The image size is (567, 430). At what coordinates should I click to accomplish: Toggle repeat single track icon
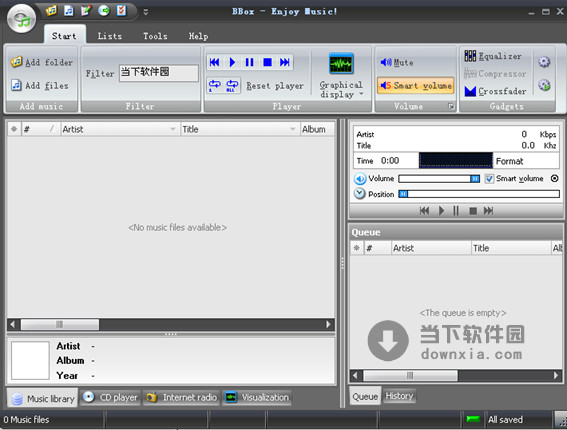[x=215, y=85]
